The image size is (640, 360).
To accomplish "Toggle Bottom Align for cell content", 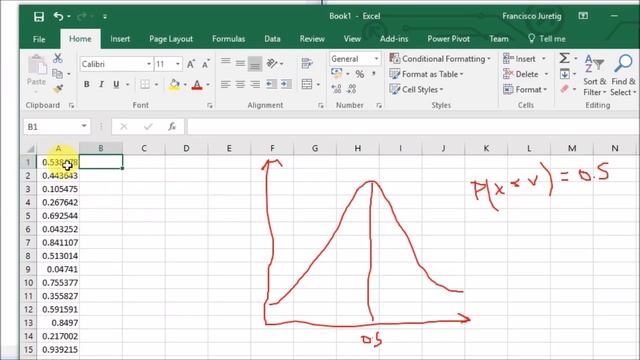I will click(255, 64).
